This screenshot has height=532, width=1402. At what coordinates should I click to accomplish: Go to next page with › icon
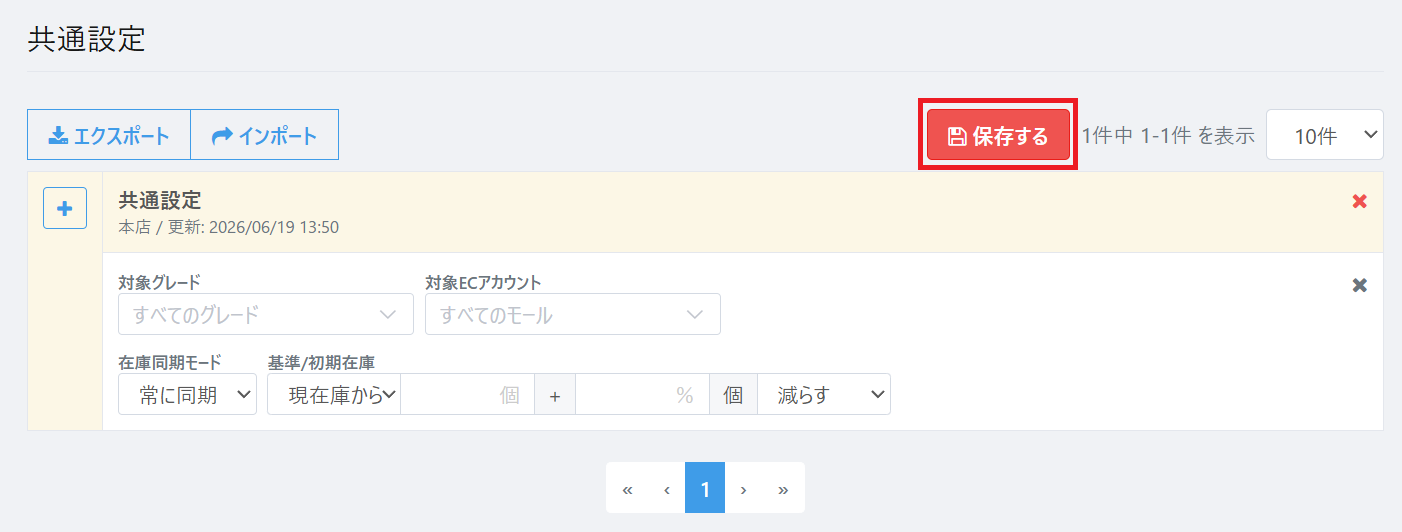click(x=743, y=488)
